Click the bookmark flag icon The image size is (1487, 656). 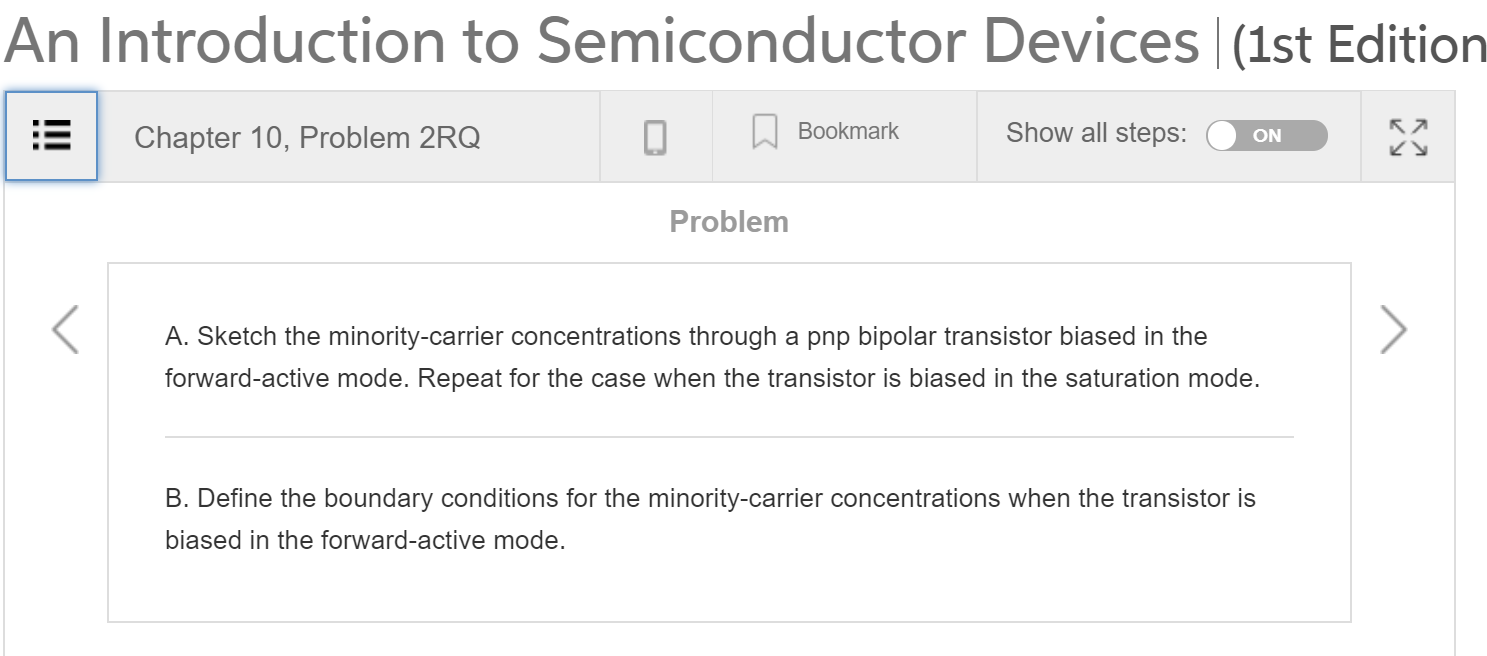[763, 129]
